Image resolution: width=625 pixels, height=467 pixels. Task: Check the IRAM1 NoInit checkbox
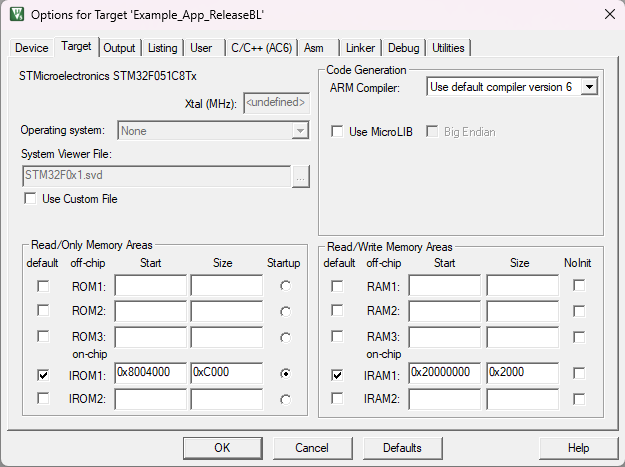[579, 374]
